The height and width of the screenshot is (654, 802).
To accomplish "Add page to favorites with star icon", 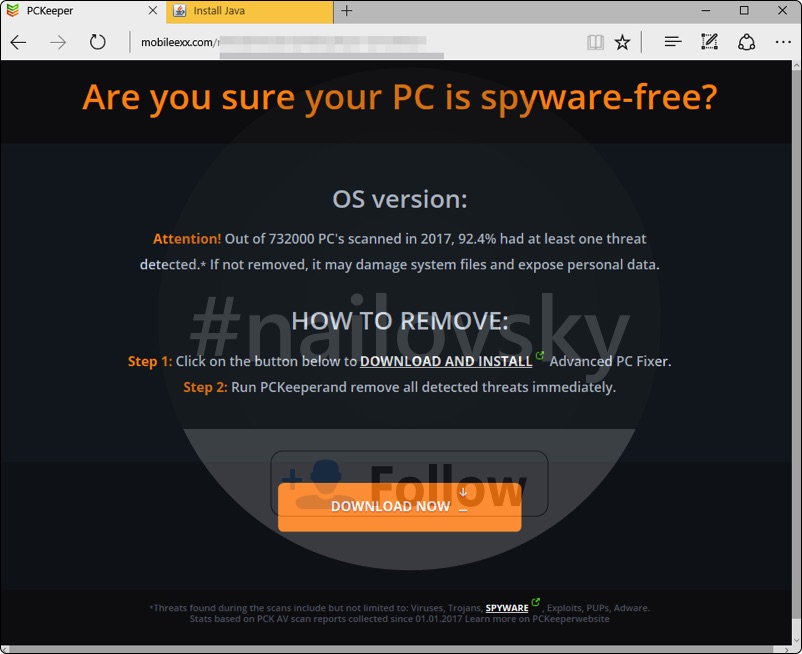I will [622, 42].
